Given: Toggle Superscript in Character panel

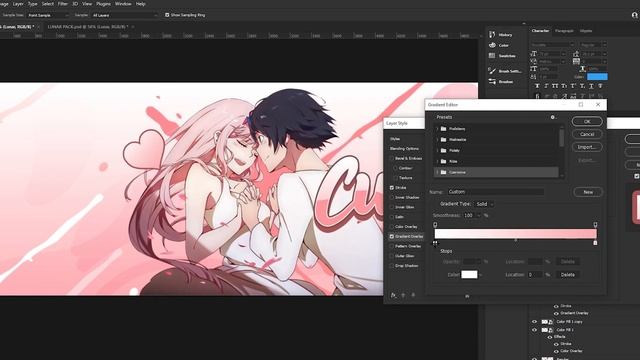Looking at the screenshot, I should 573,86.
